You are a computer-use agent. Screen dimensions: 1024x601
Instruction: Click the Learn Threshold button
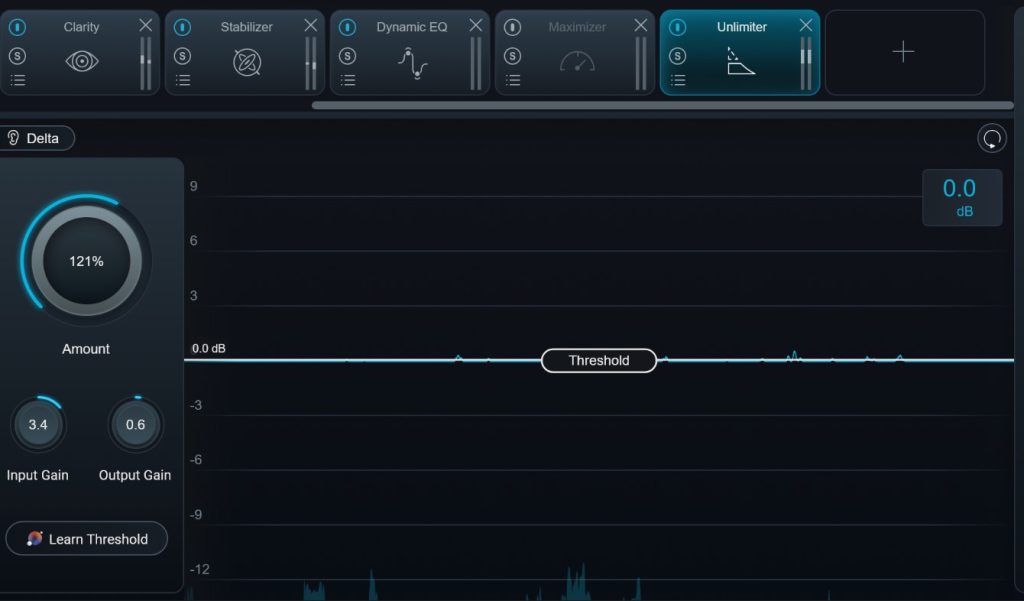87,539
